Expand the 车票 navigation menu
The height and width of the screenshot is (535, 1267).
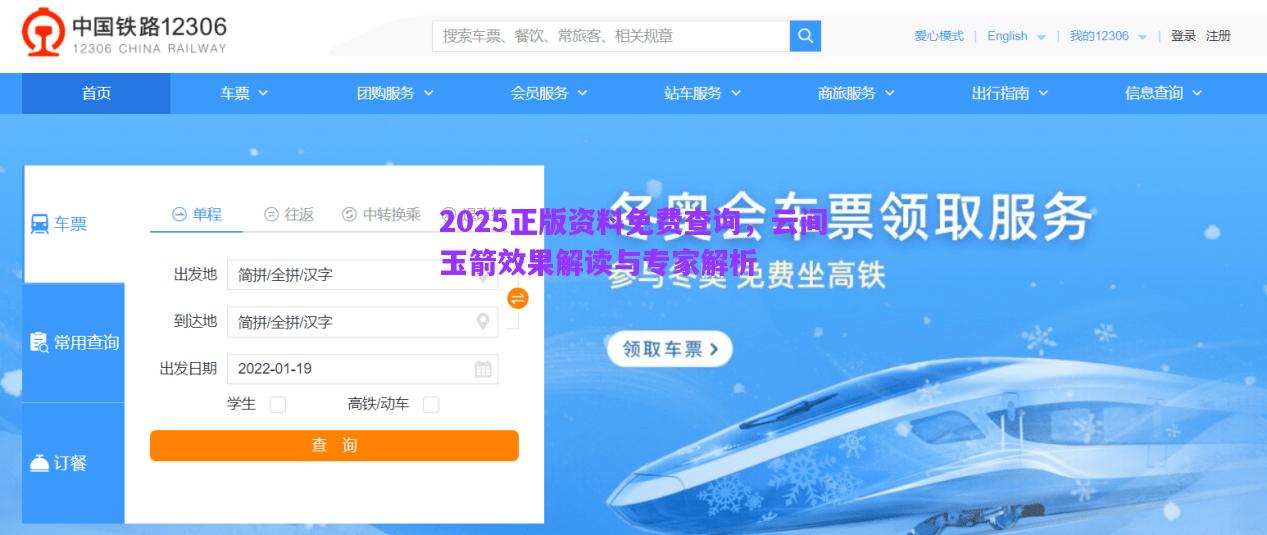[244, 93]
